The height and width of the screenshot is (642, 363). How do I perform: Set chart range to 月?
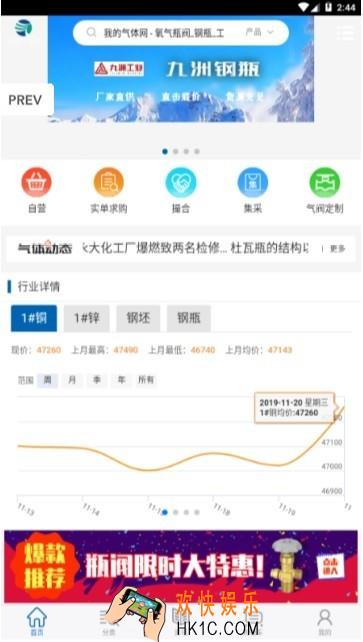click(x=72, y=380)
